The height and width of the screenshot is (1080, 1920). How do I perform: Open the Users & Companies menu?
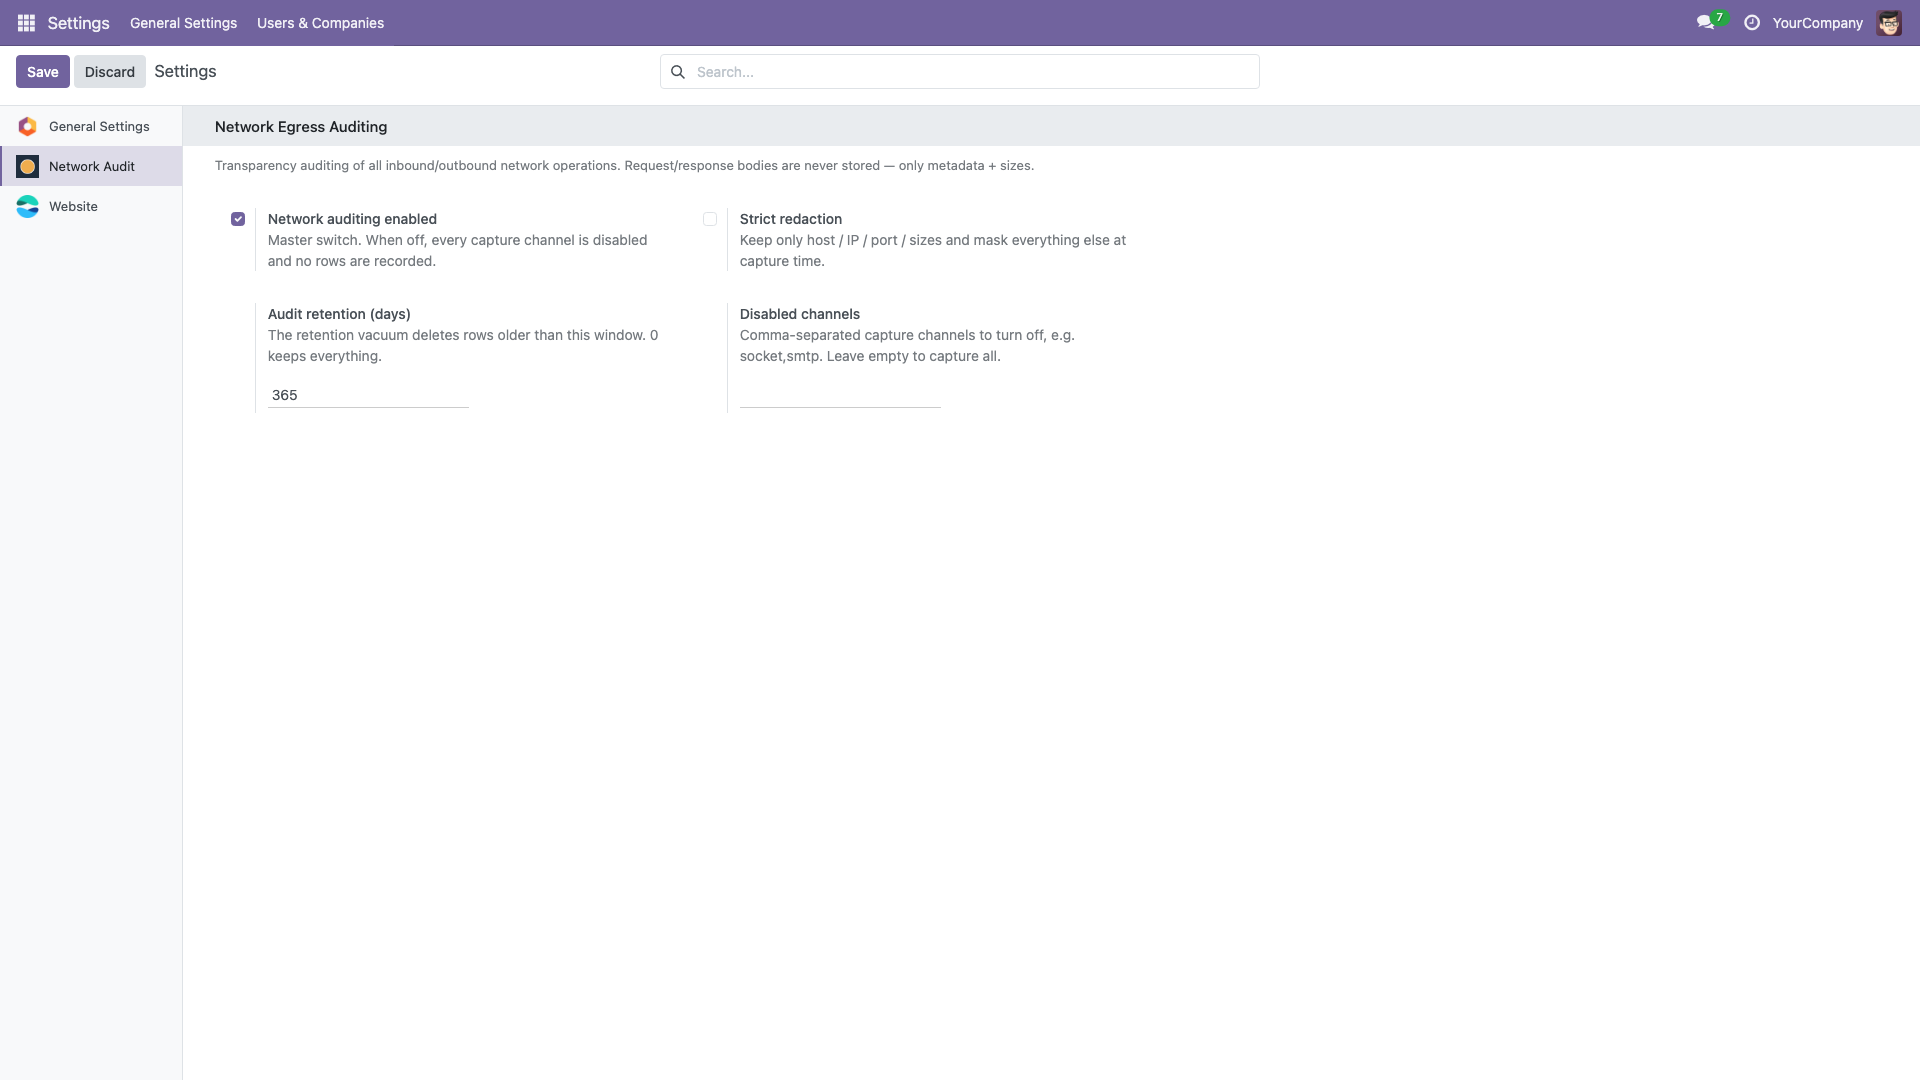320,23
